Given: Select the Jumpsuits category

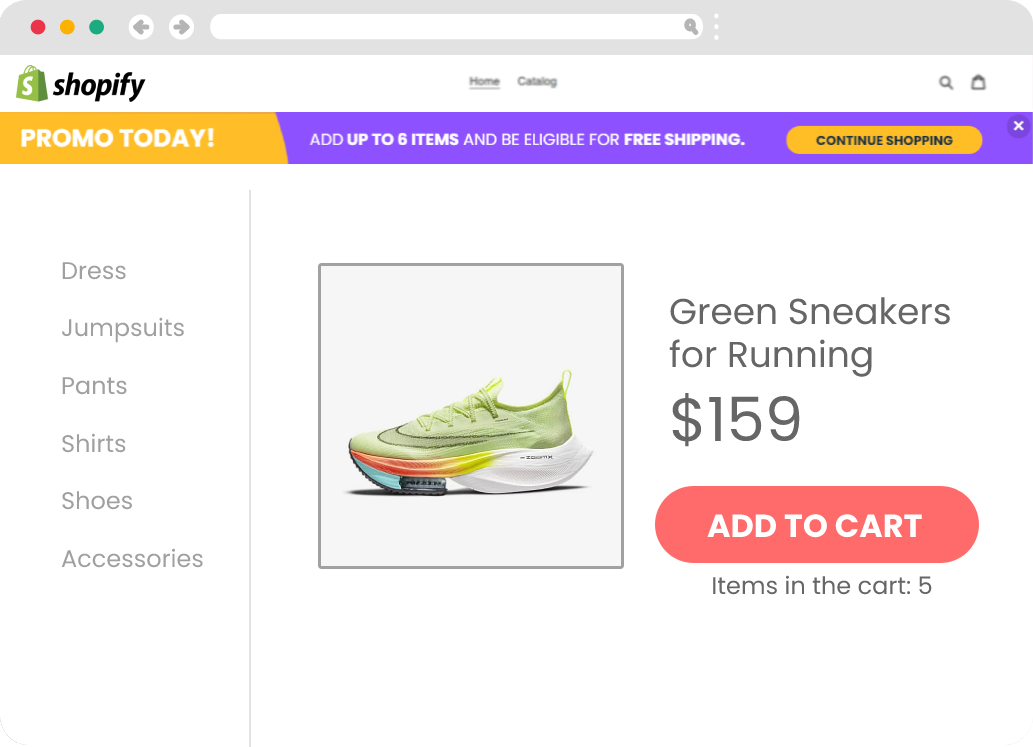Looking at the screenshot, I should [x=123, y=328].
